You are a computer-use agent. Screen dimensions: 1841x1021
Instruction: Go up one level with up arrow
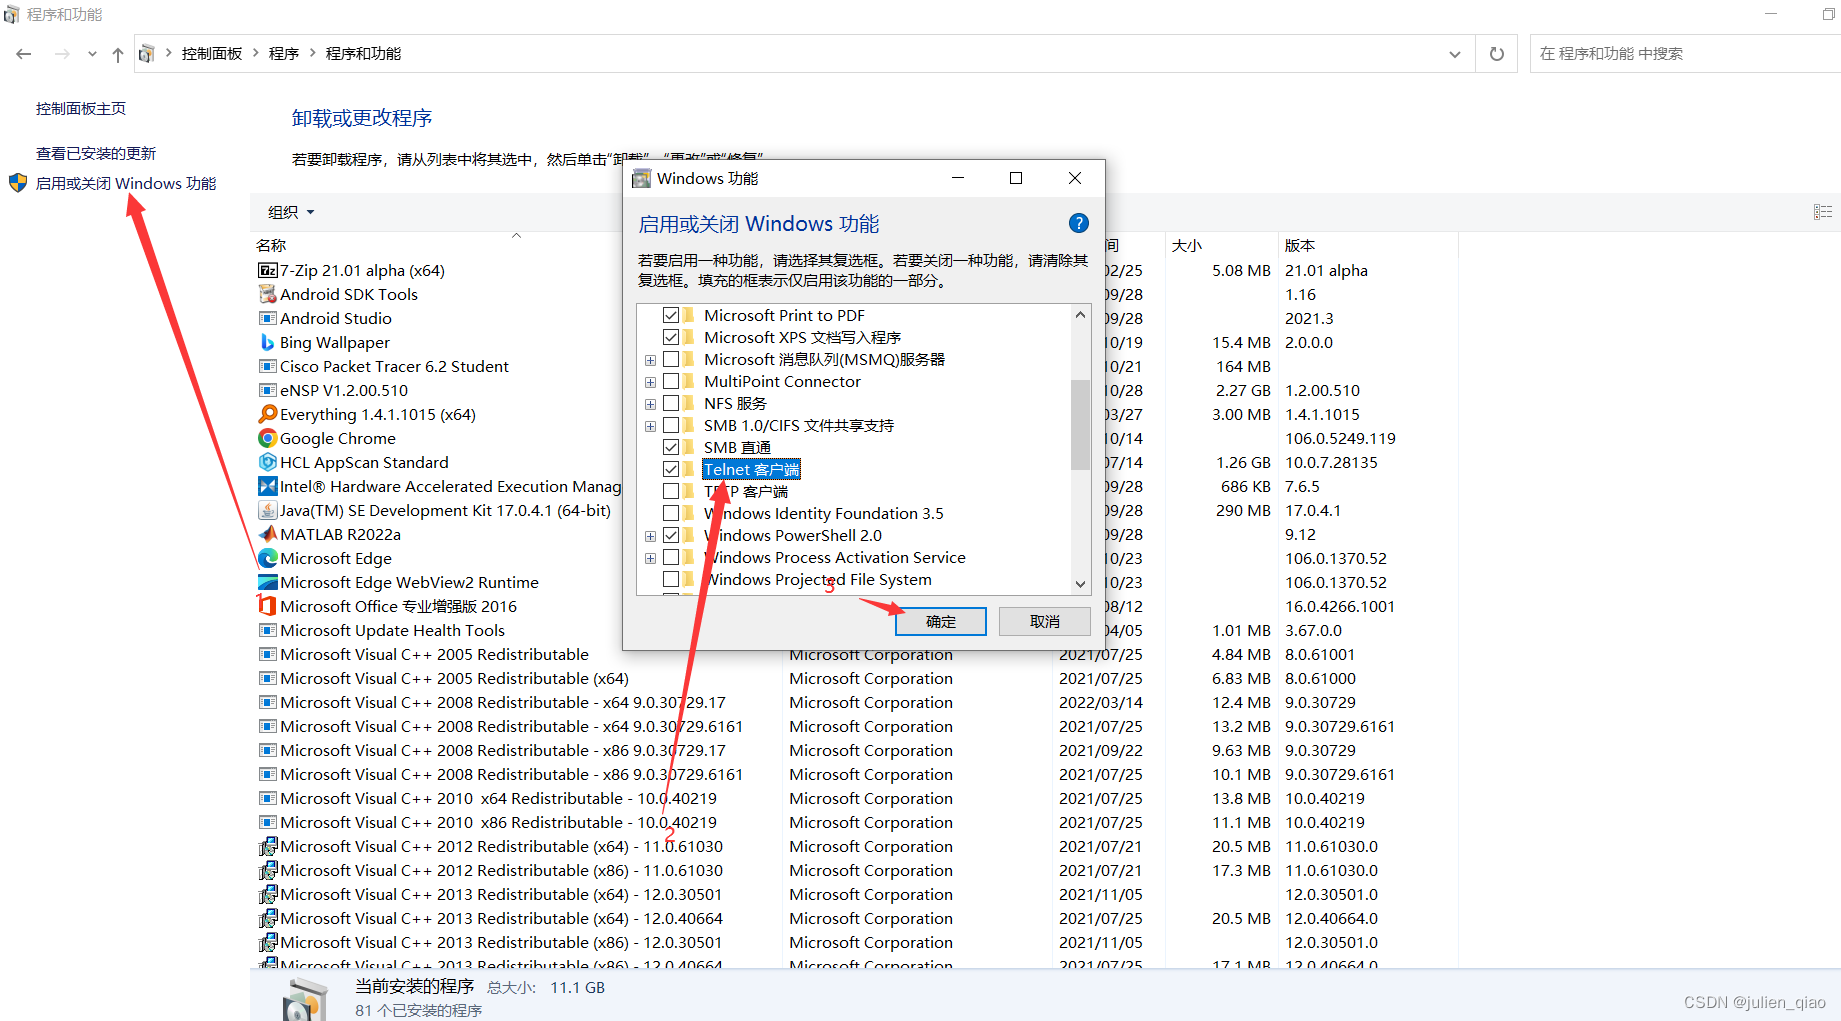coord(118,54)
